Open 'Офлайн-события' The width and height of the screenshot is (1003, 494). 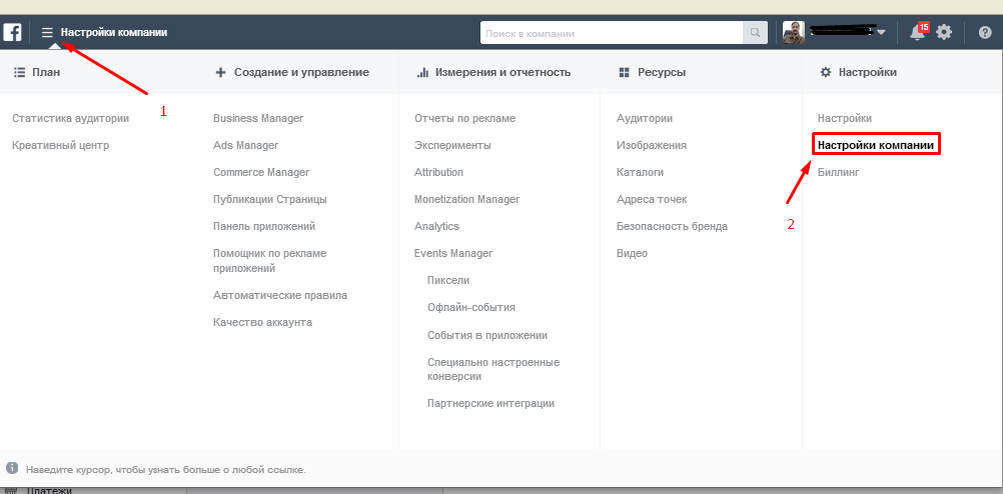pos(471,307)
